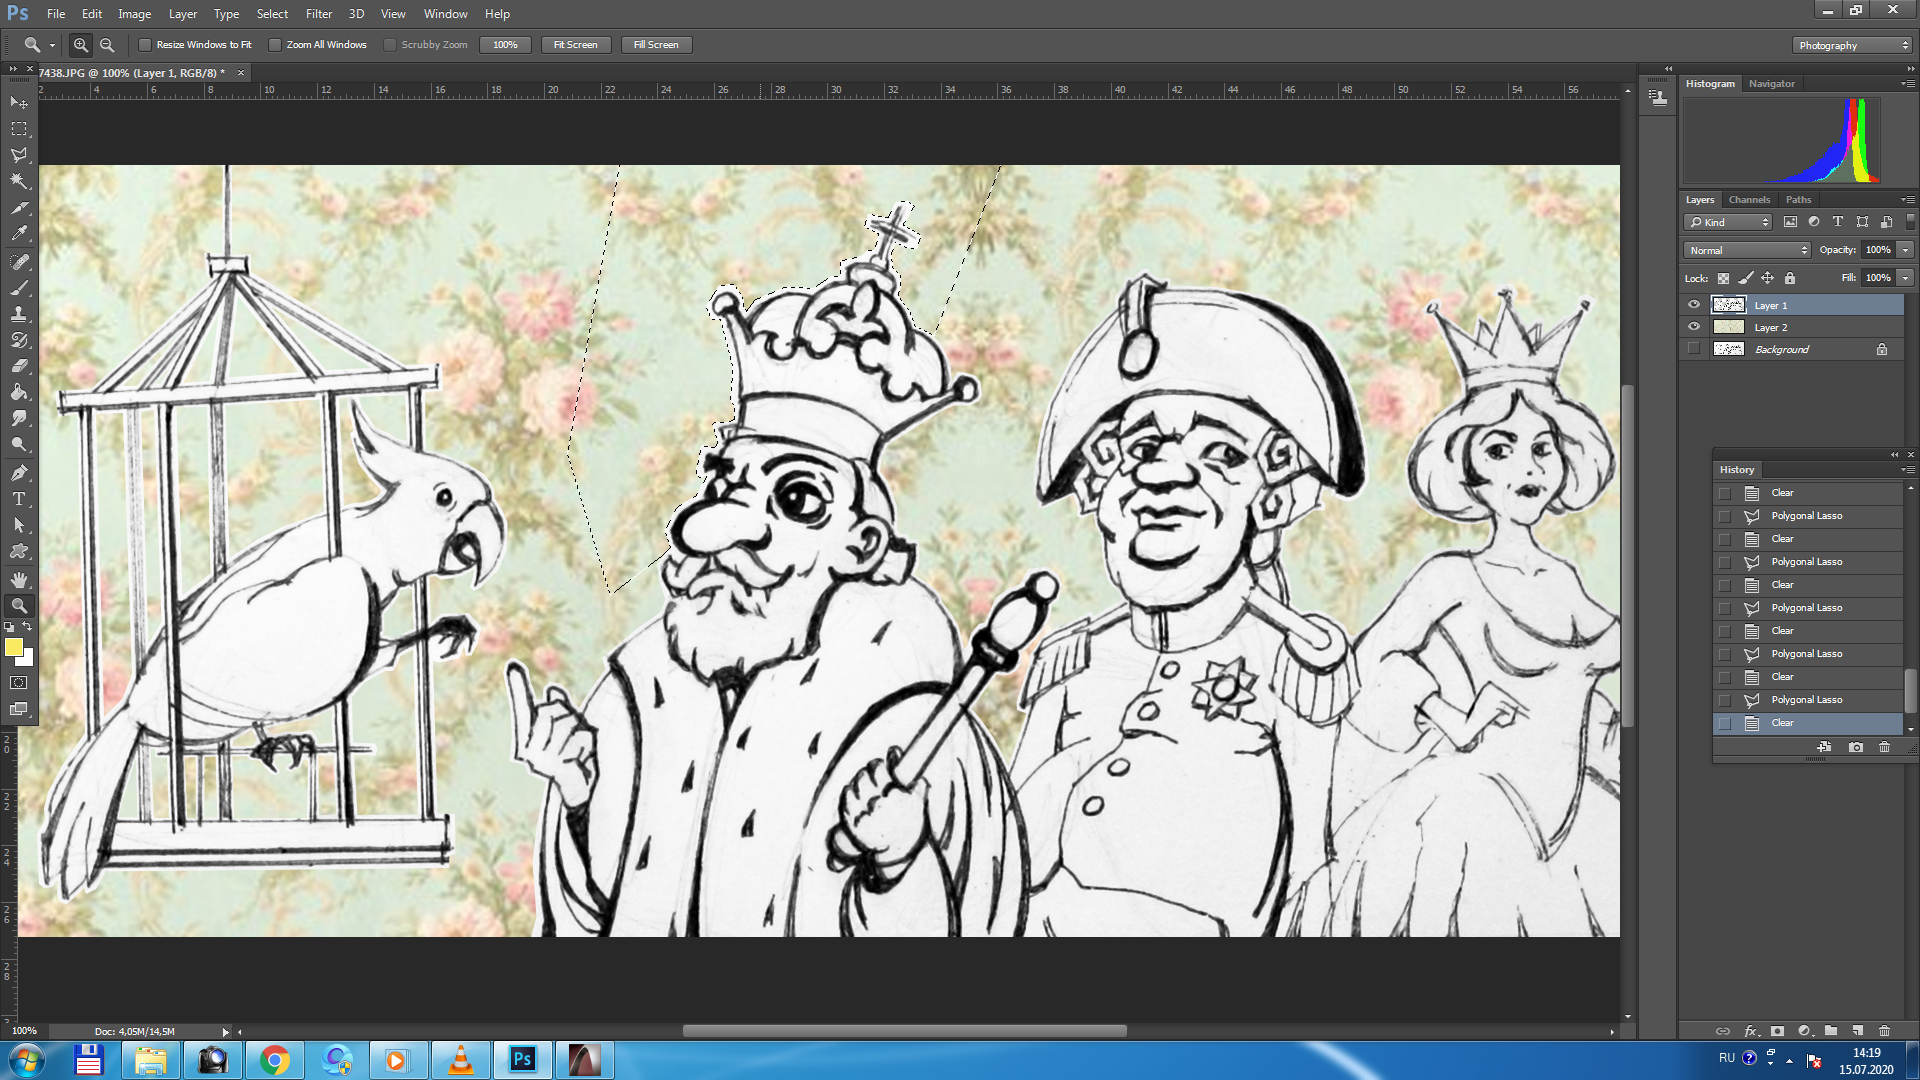Open the Windows Start button
1920x1080 pixels.
(x=26, y=1060)
